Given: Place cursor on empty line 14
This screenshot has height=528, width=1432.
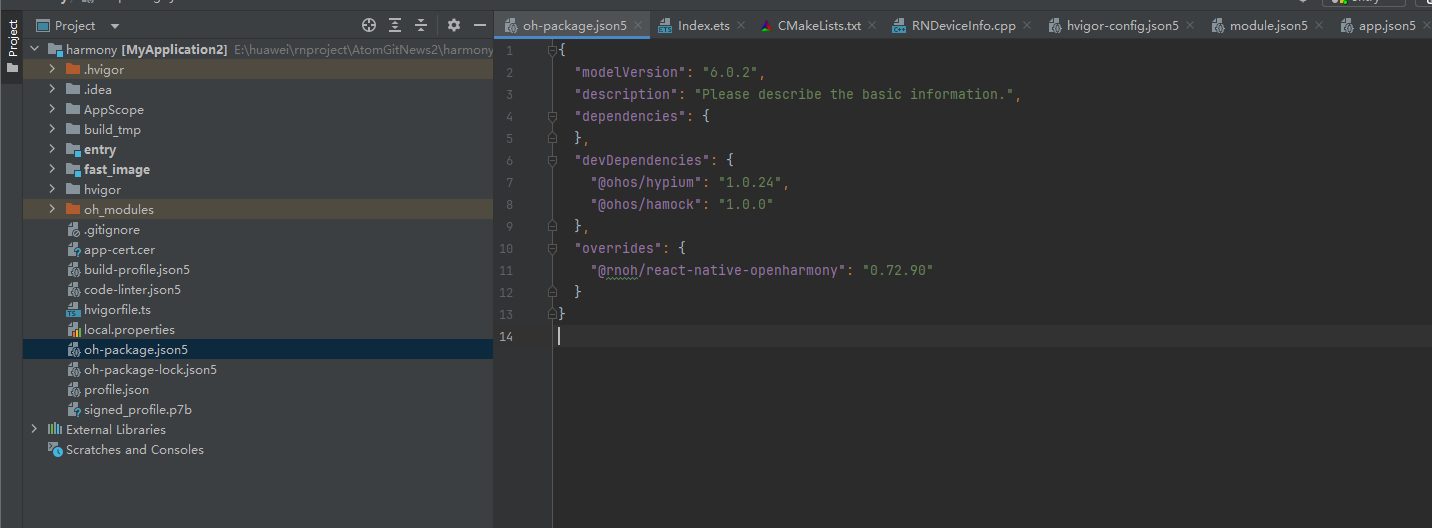Looking at the screenshot, I should (x=990, y=336).
